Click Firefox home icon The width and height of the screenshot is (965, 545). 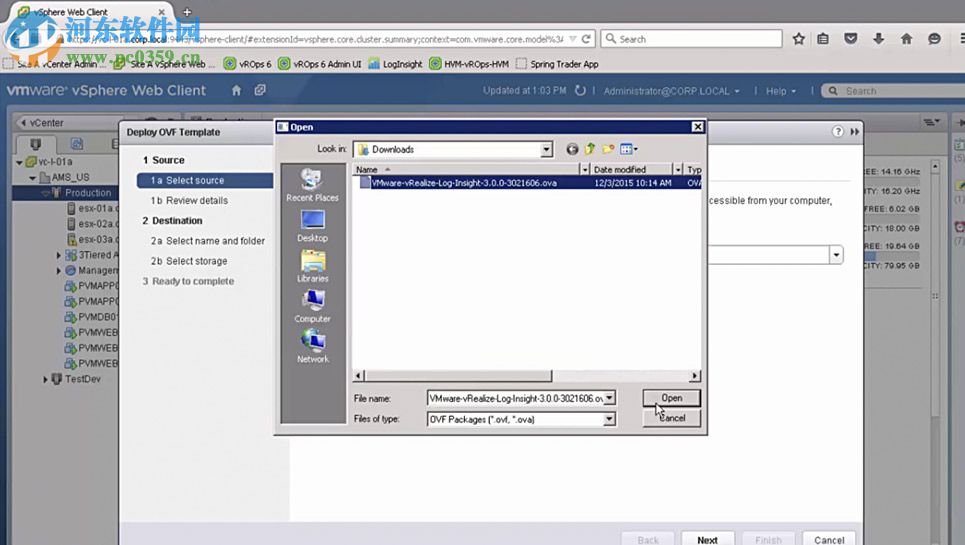pyautogui.click(x=907, y=39)
